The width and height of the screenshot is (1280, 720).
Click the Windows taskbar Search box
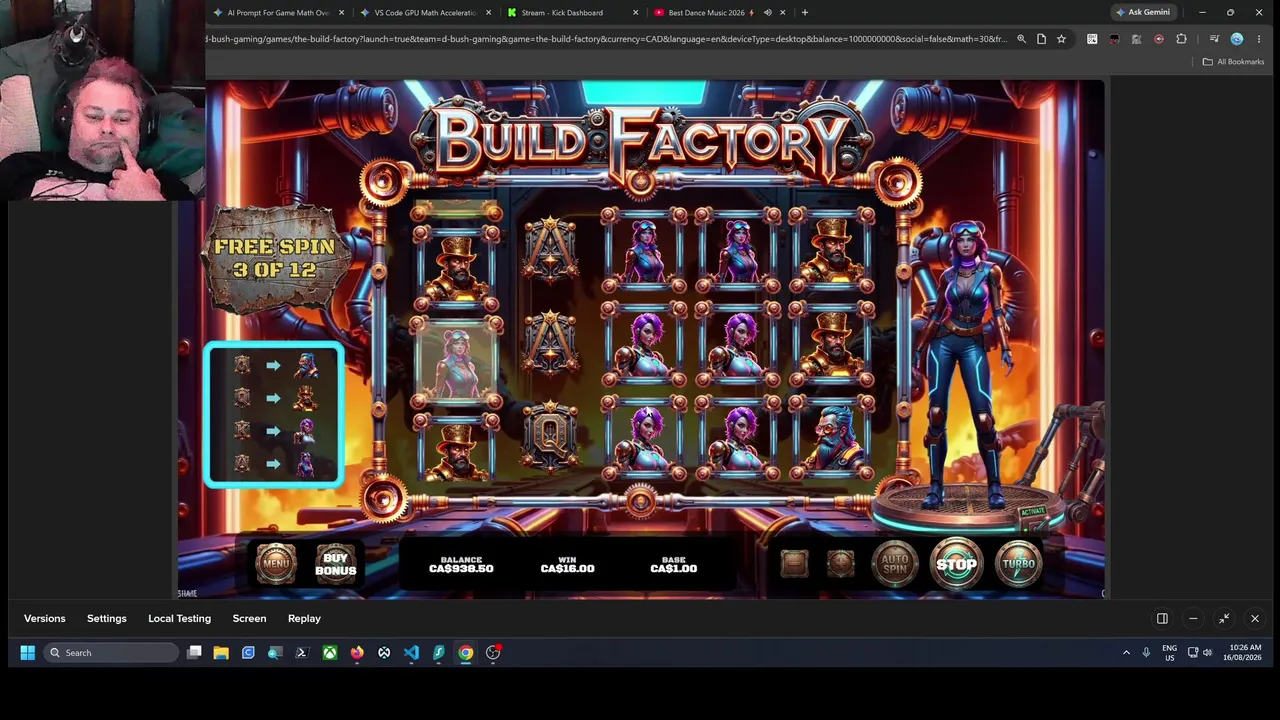click(112, 653)
